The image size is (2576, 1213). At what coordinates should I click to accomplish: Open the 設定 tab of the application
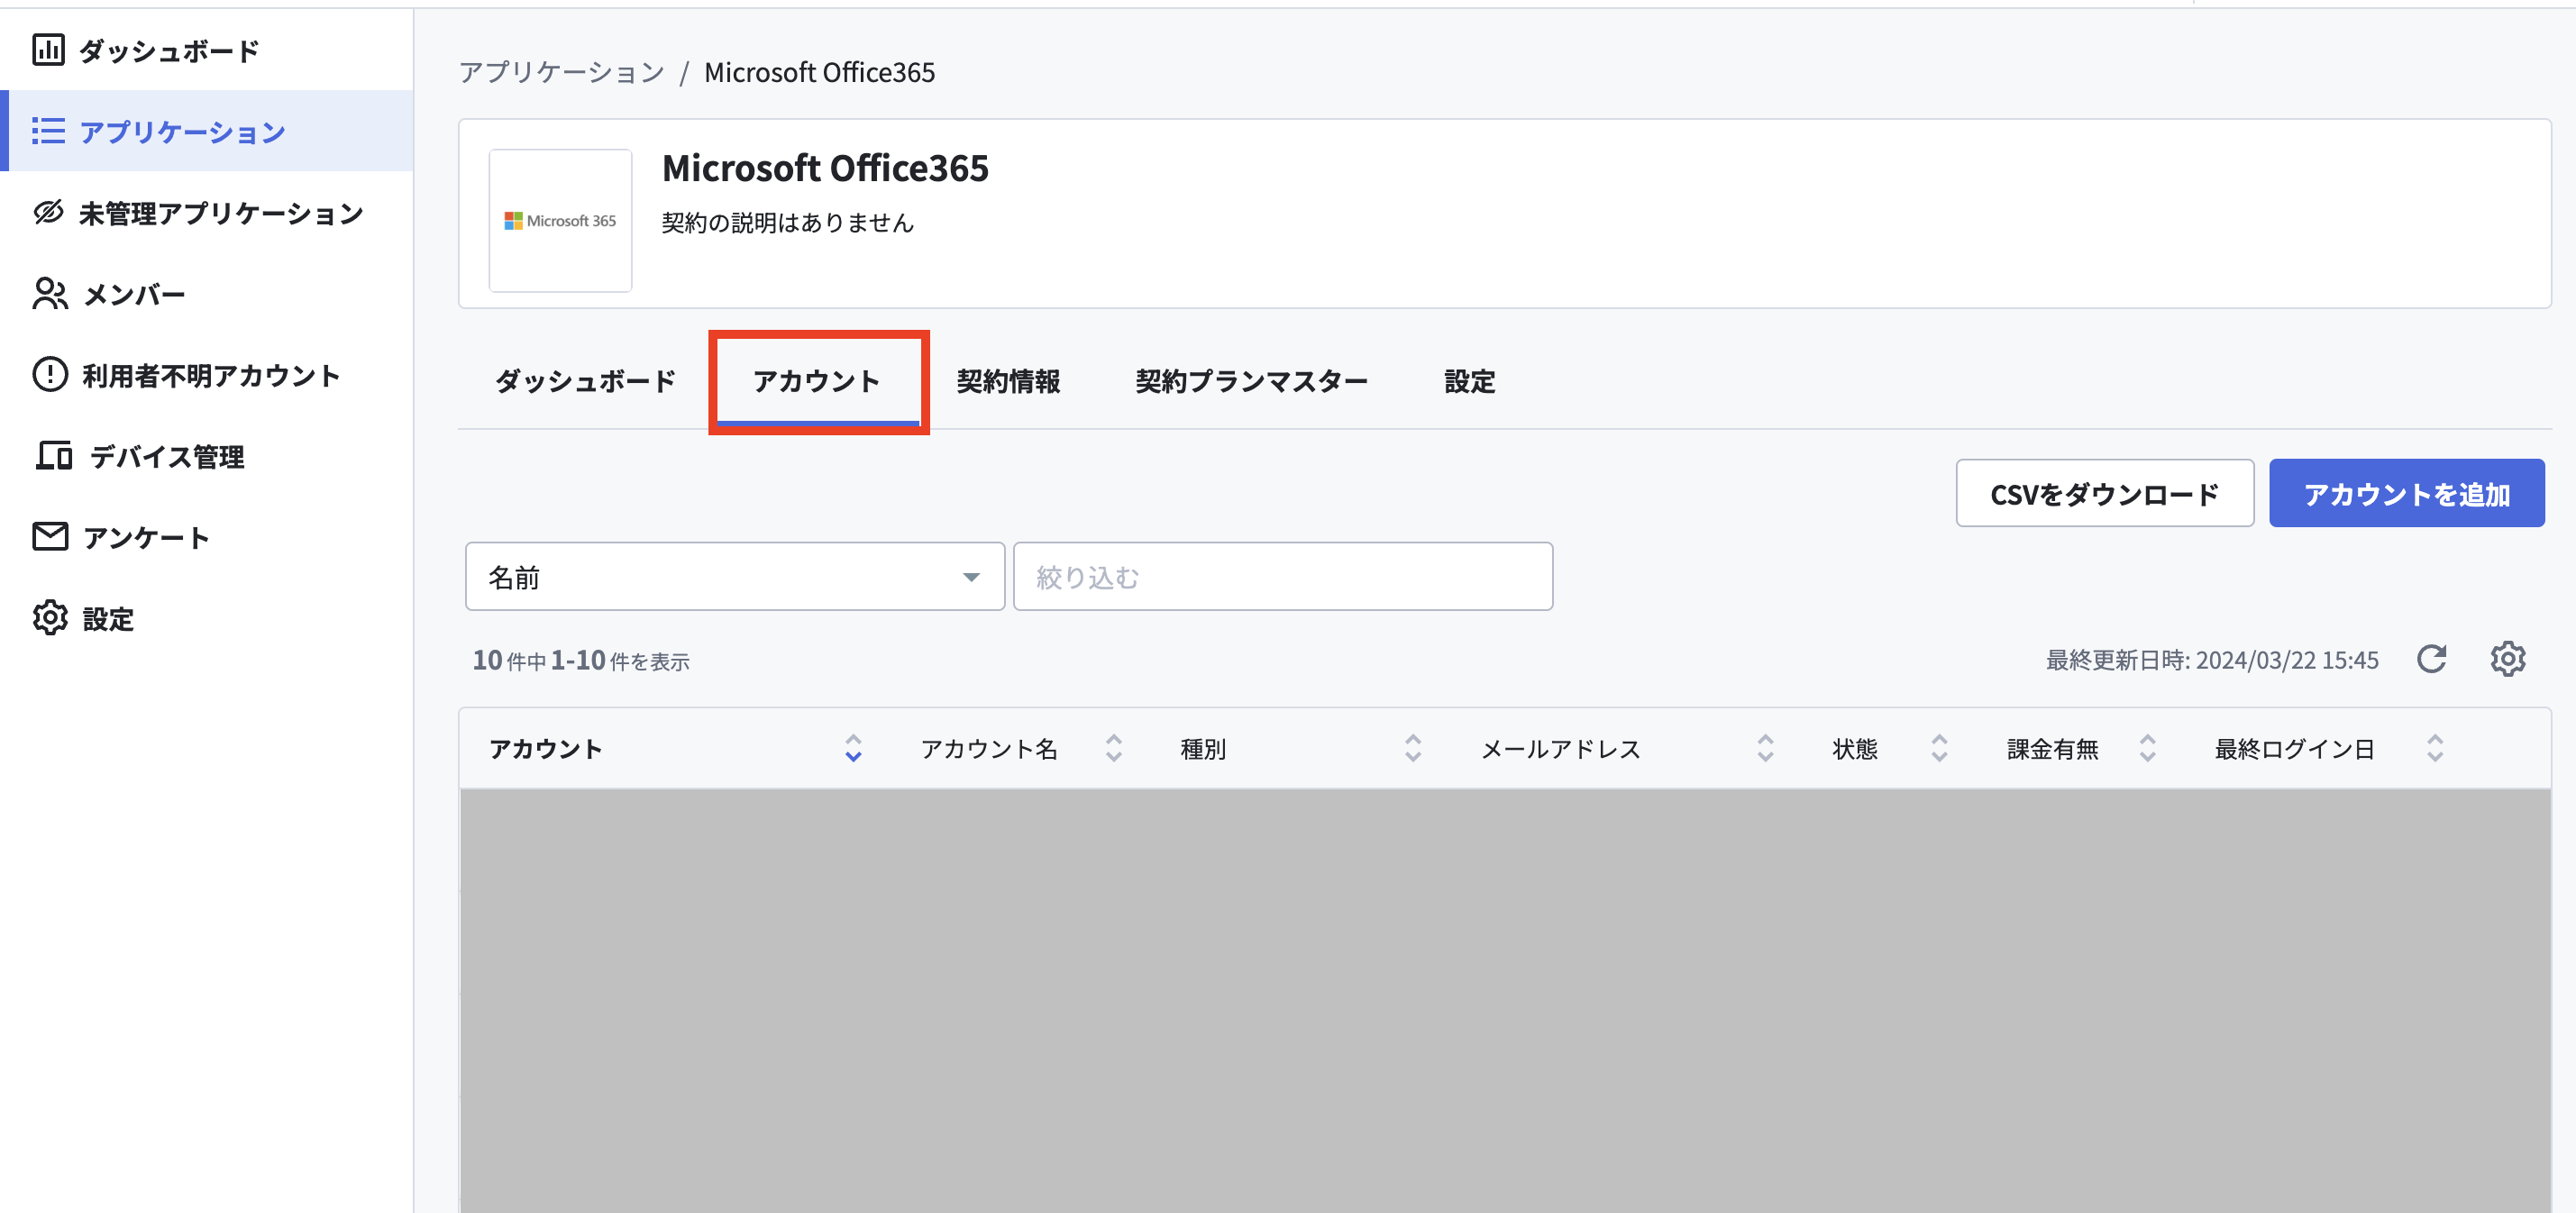pos(1470,381)
